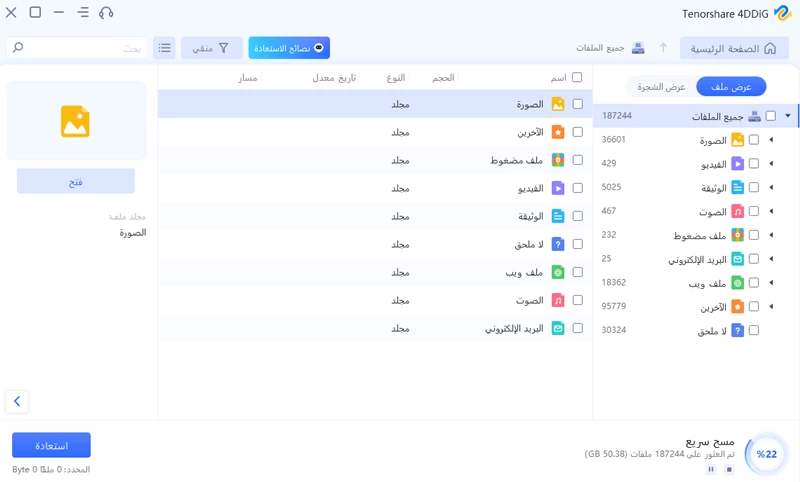Image resolution: width=800 pixels, height=482 pixels.
Task: Sort by الحجم column header
Action: [443, 78]
